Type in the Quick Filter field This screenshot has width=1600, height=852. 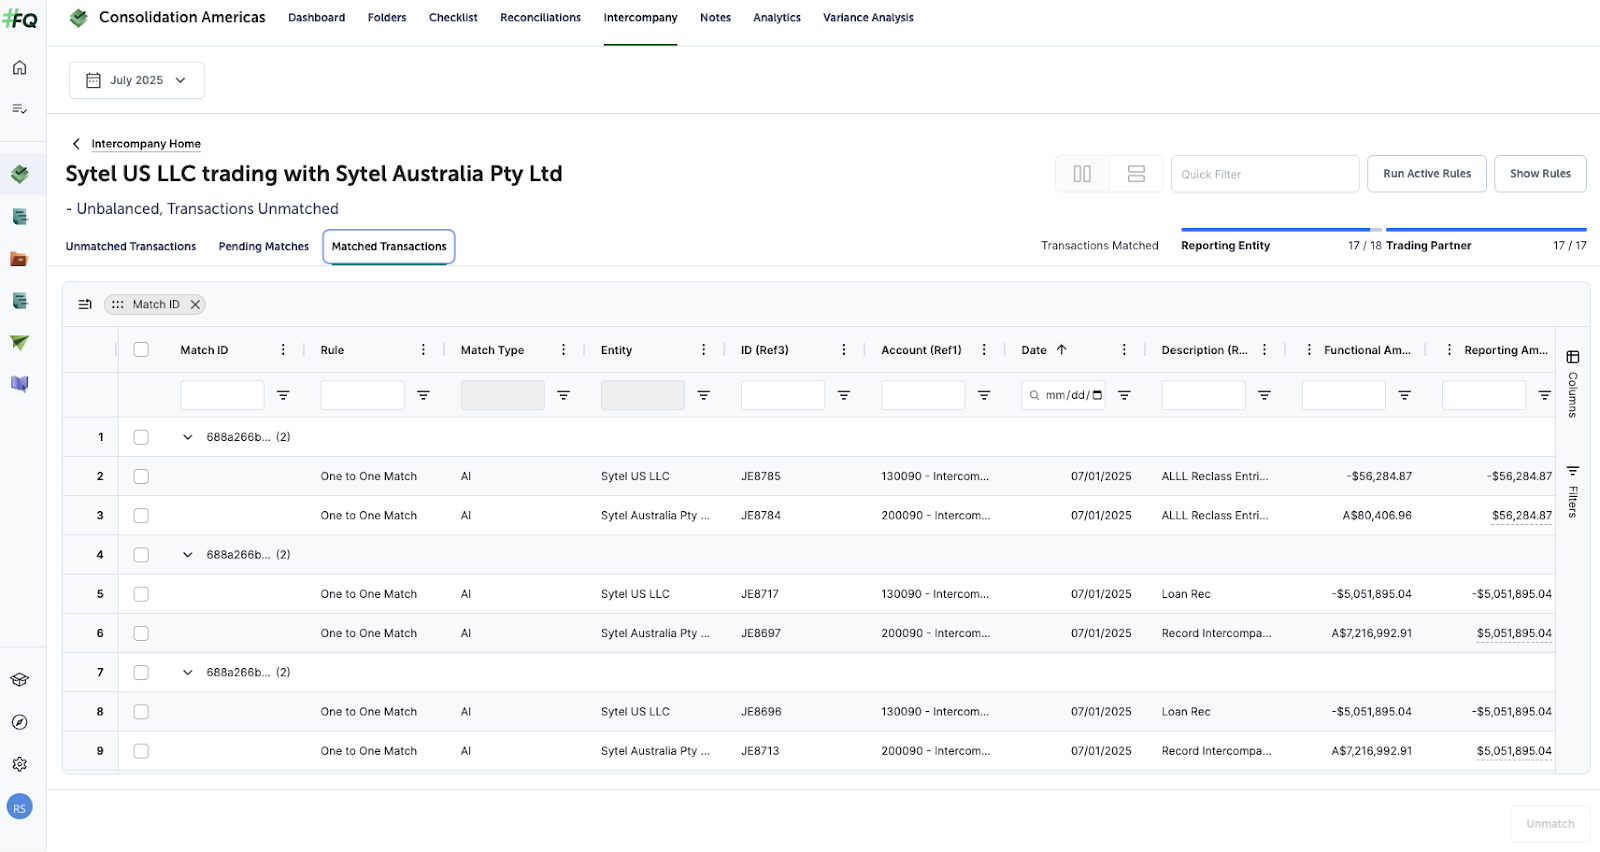(x=1264, y=174)
